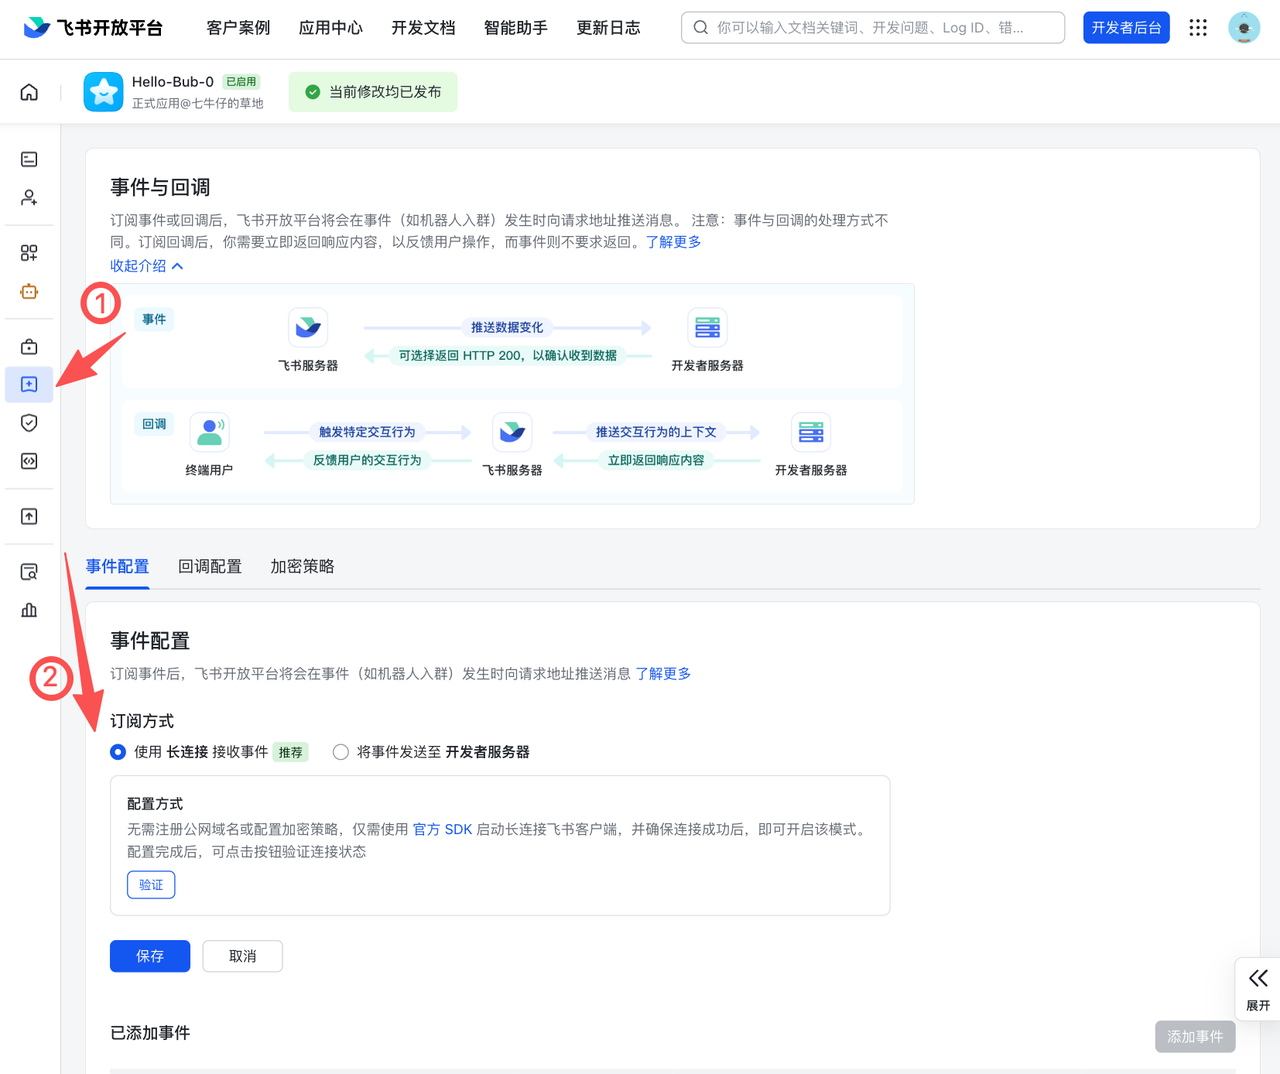Click the 终端用户 icon in callback diagram

pos(209,432)
